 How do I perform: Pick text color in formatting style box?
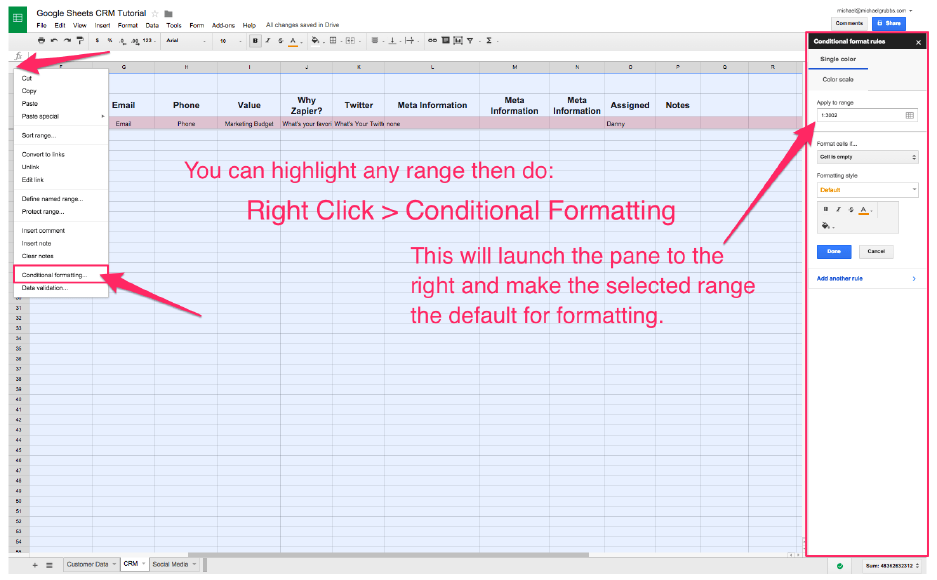865,210
